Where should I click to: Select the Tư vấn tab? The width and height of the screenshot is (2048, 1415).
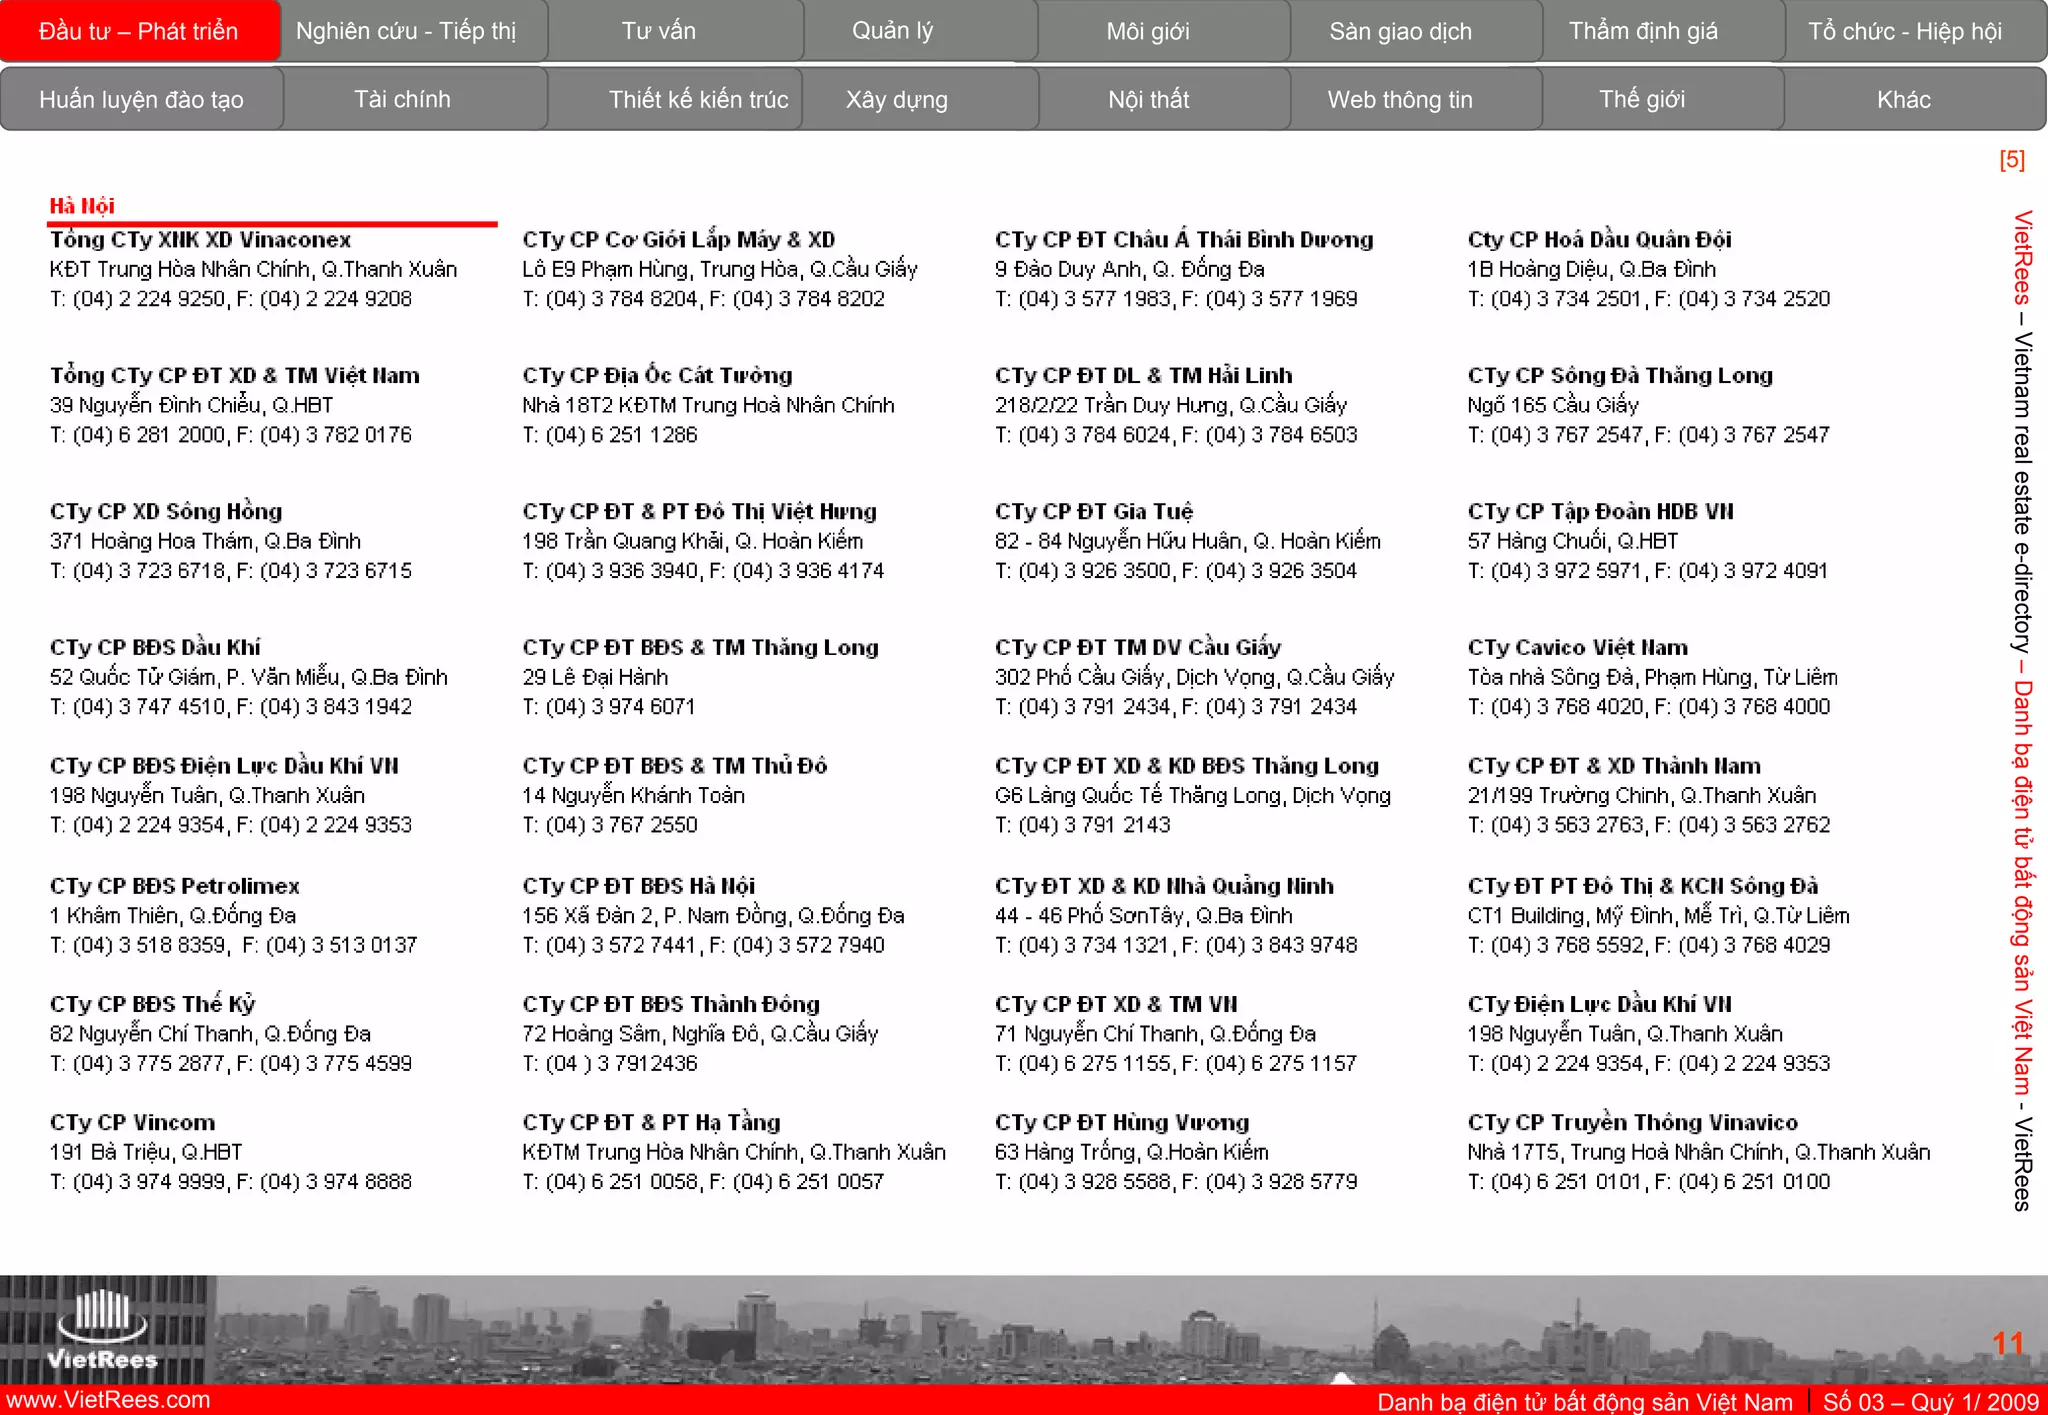[676, 31]
